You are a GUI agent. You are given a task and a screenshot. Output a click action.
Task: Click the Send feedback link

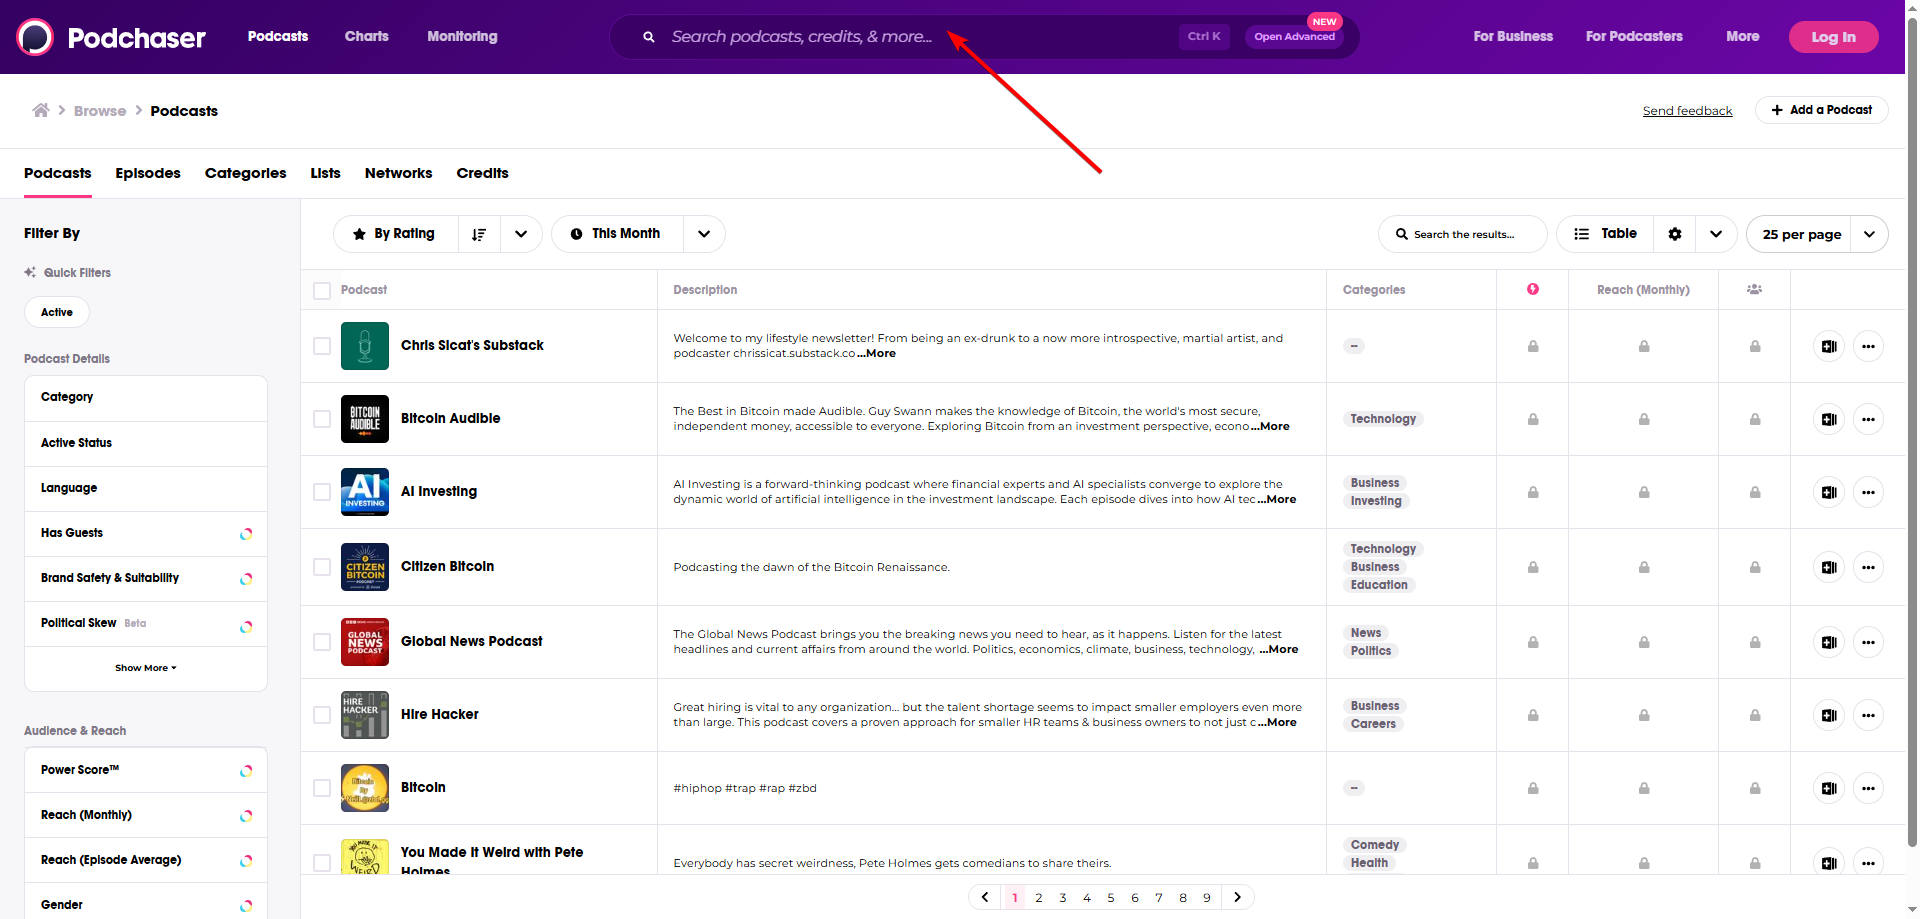pos(1687,111)
